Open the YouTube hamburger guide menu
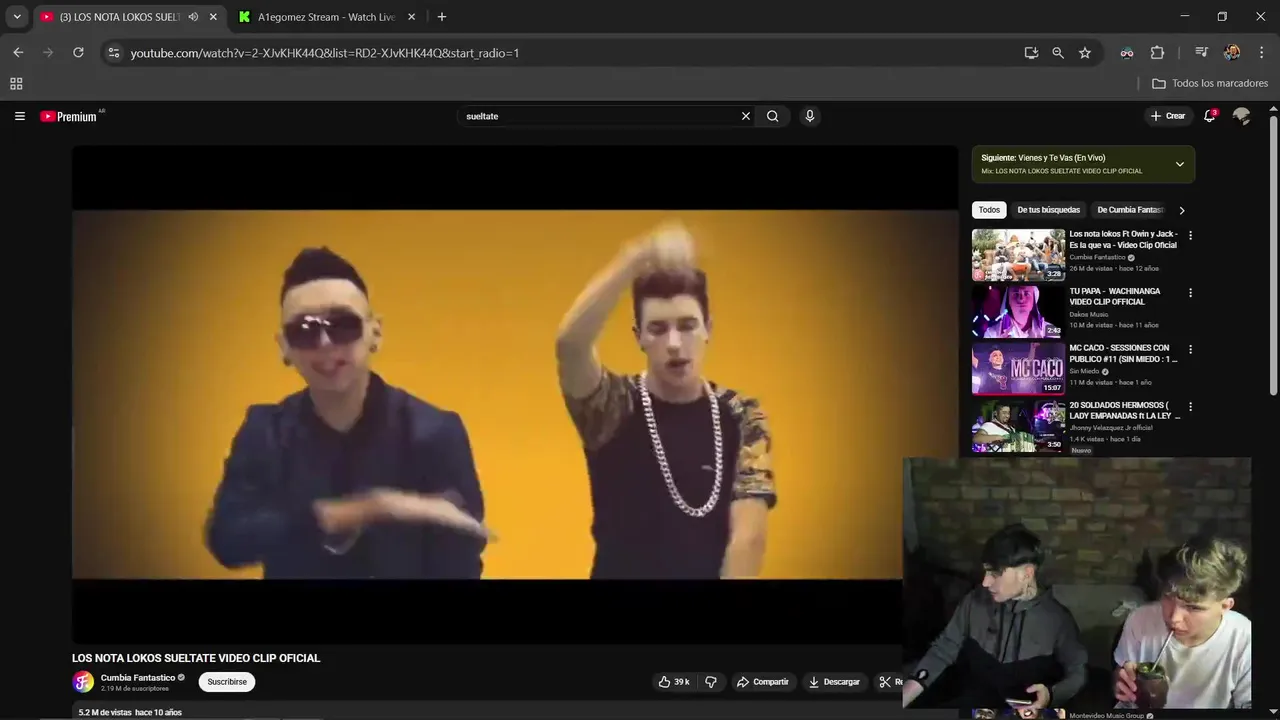The width and height of the screenshot is (1280, 720). [19, 116]
